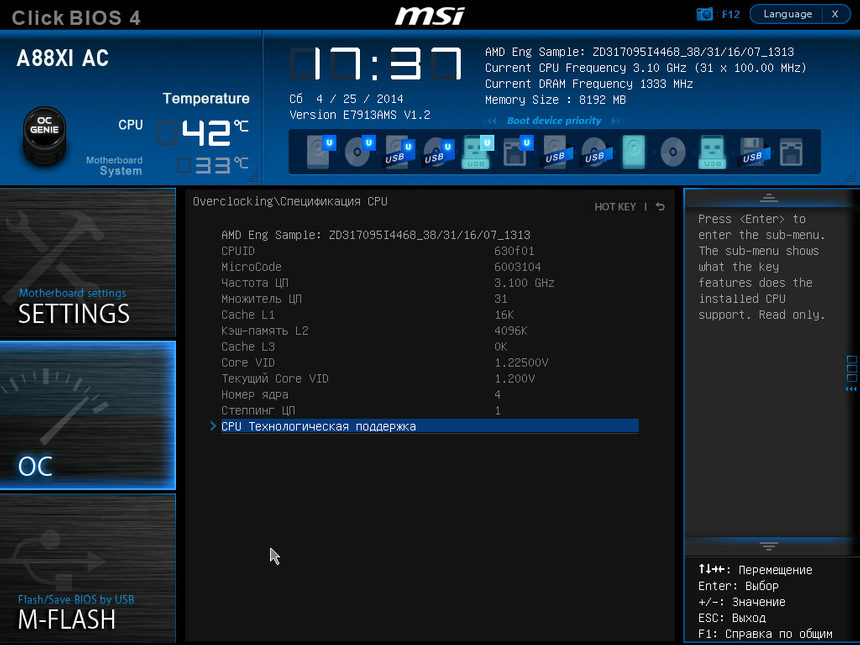Click the screenshot camera icon
This screenshot has width=860, height=645.
tap(705, 14)
